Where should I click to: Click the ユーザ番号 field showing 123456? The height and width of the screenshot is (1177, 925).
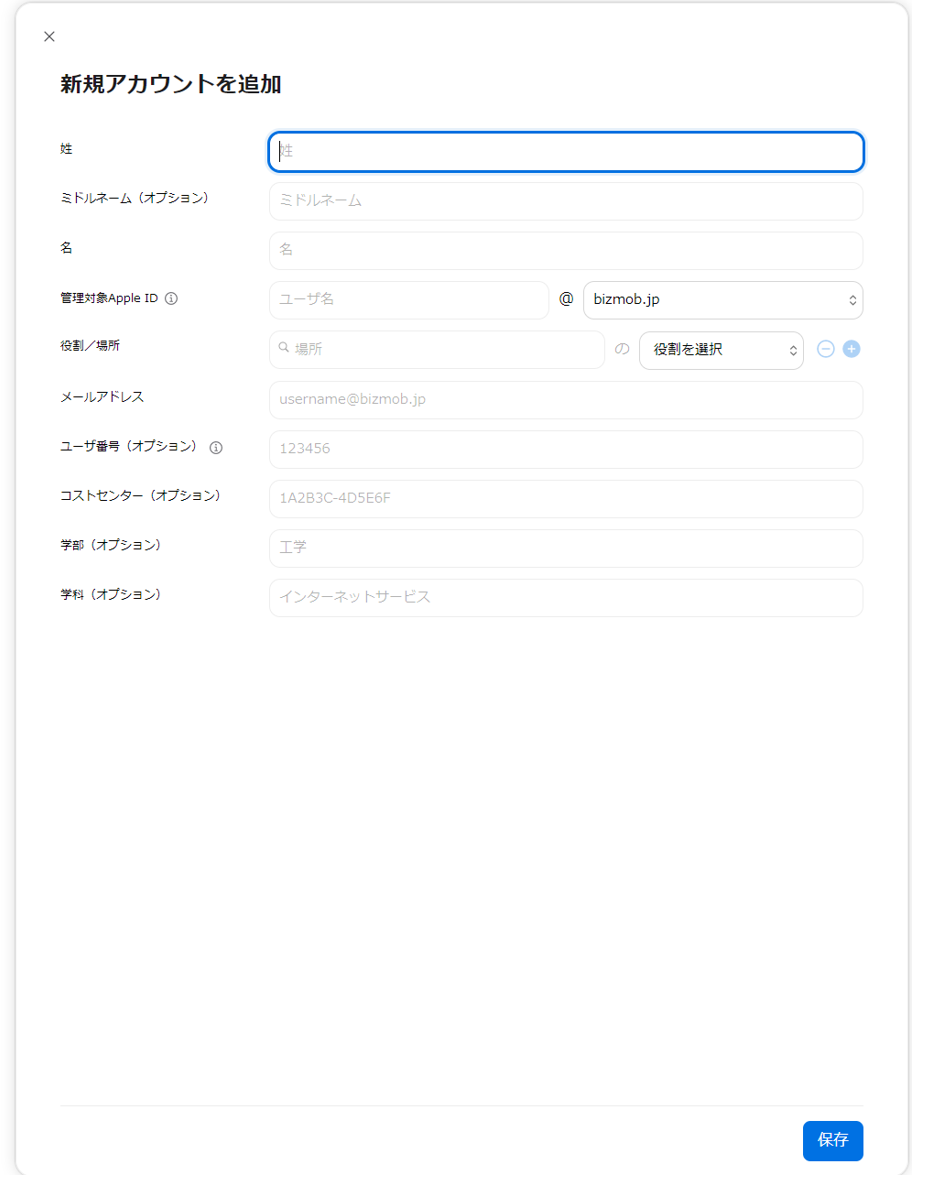pyautogui.click(x=565, y=449)
